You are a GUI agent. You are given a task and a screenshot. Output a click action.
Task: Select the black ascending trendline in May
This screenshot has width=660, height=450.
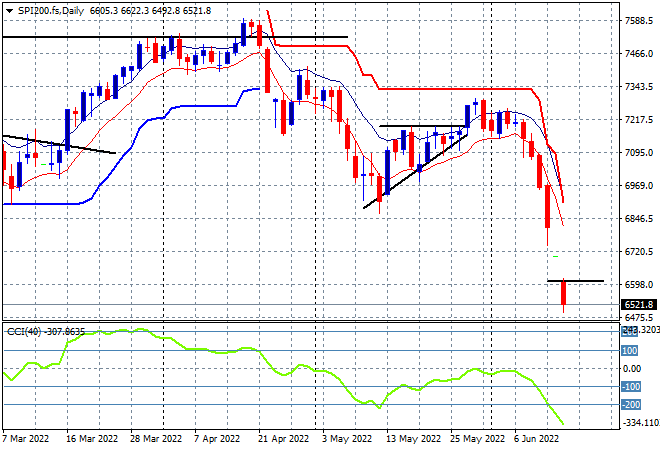click(415, 171)
